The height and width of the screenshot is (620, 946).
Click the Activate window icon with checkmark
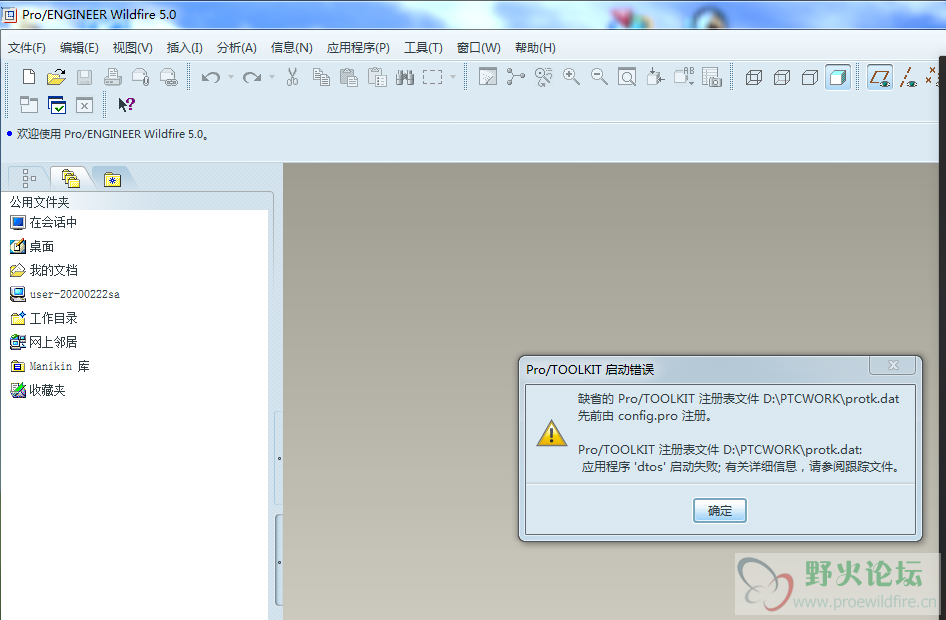57,105
